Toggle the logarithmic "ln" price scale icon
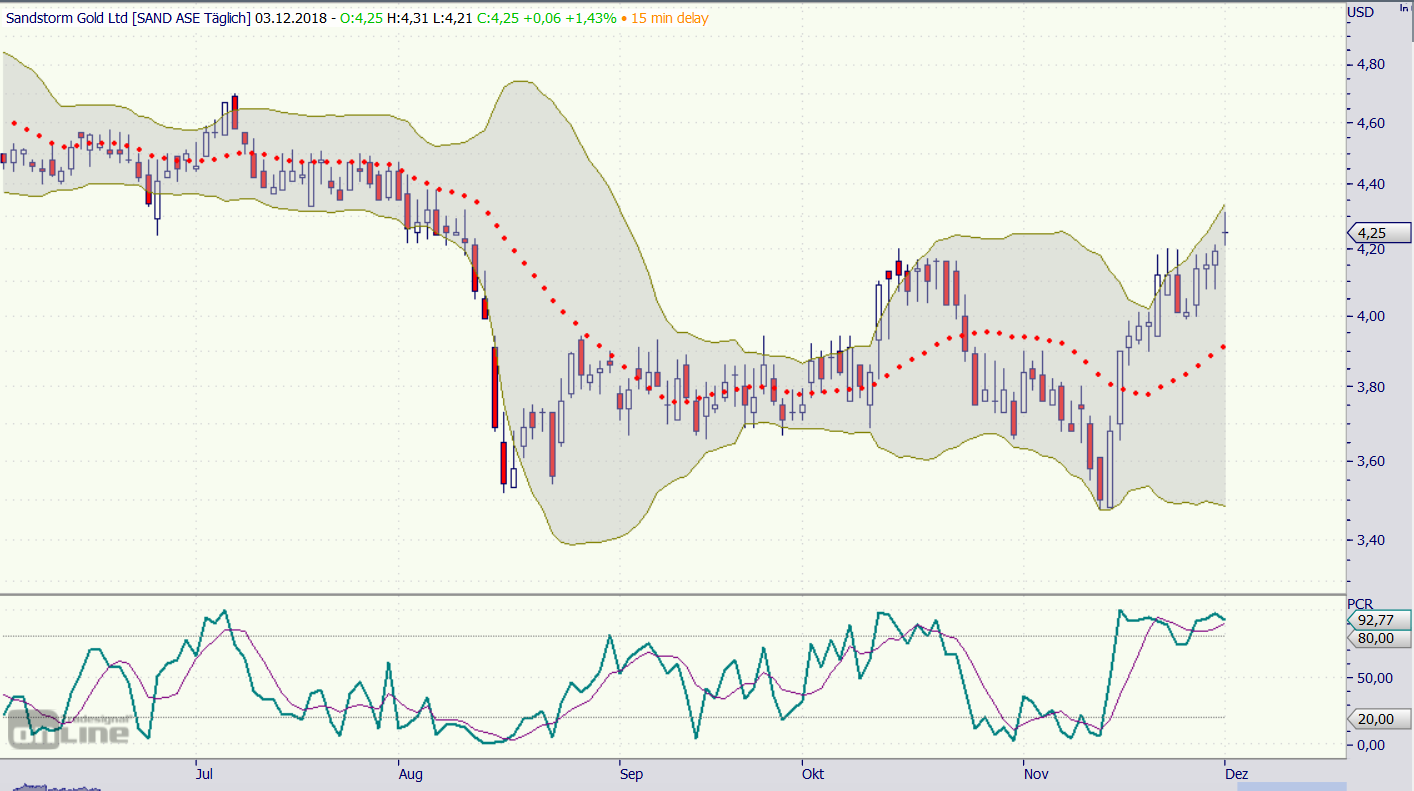 point(1403,8)
